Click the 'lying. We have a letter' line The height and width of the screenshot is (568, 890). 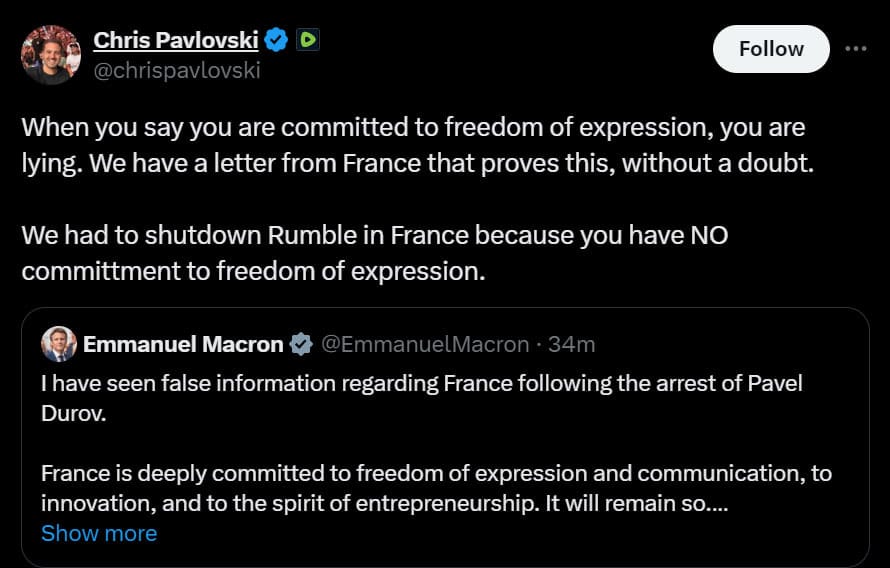418,164
